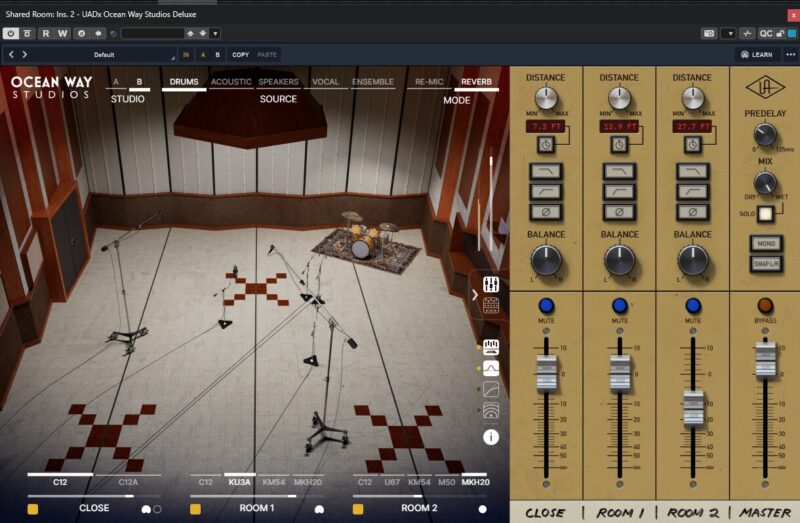This screenshot has height=523, width=800.
Task: Mute the ROOM 2 channel
Action: (x=692, y=306)
